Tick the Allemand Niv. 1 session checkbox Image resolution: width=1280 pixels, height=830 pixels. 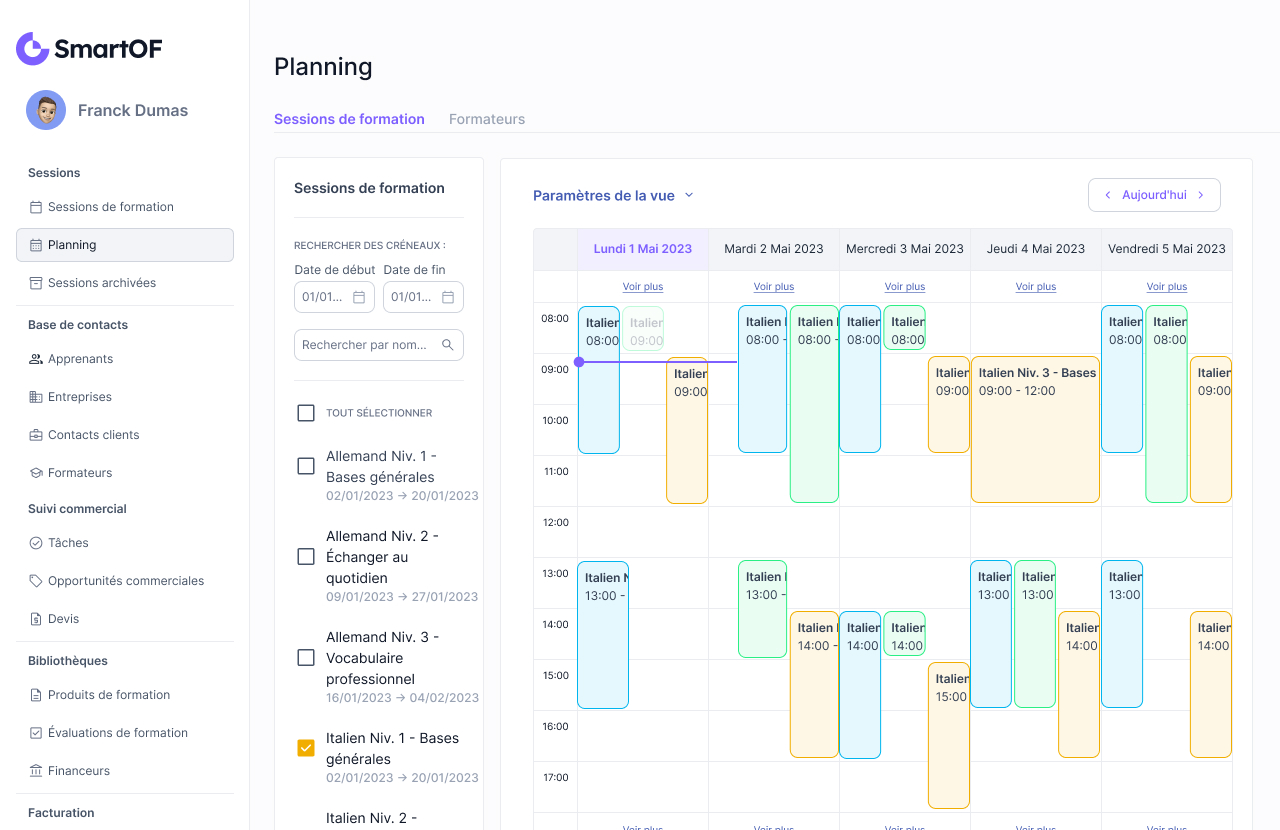click(306, 466)
